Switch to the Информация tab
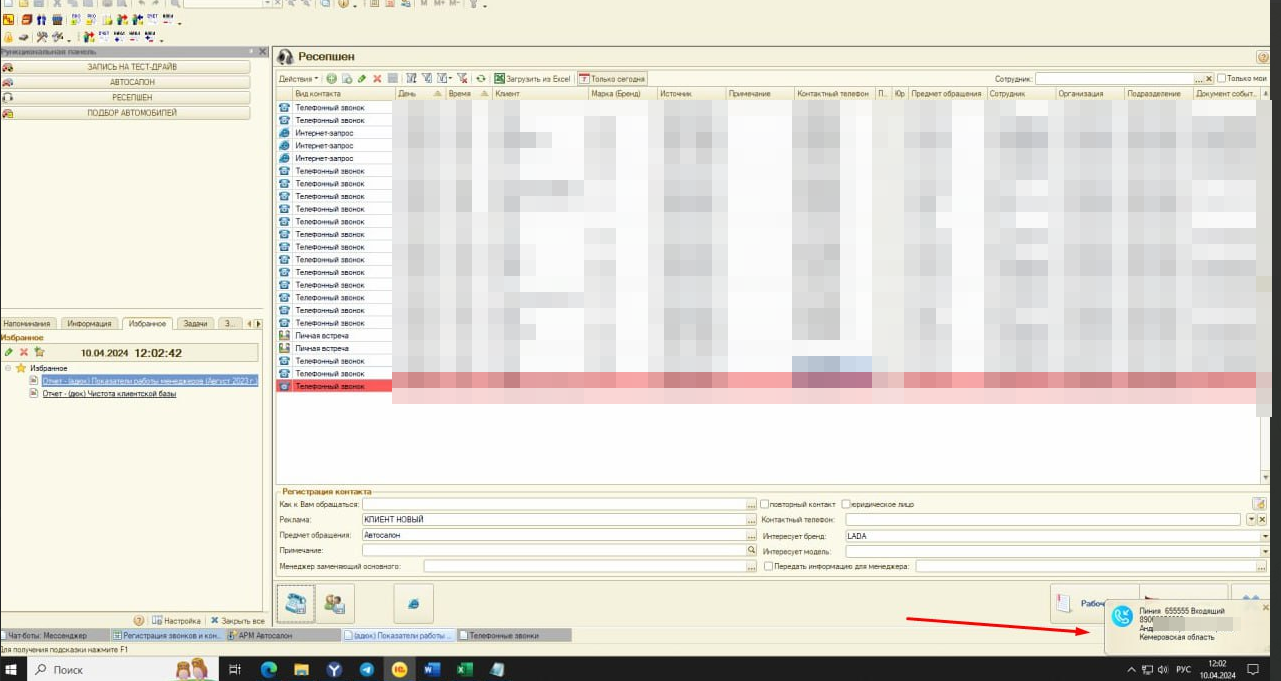This screenshot has height=681, width=1281. (x=90, y=323)
